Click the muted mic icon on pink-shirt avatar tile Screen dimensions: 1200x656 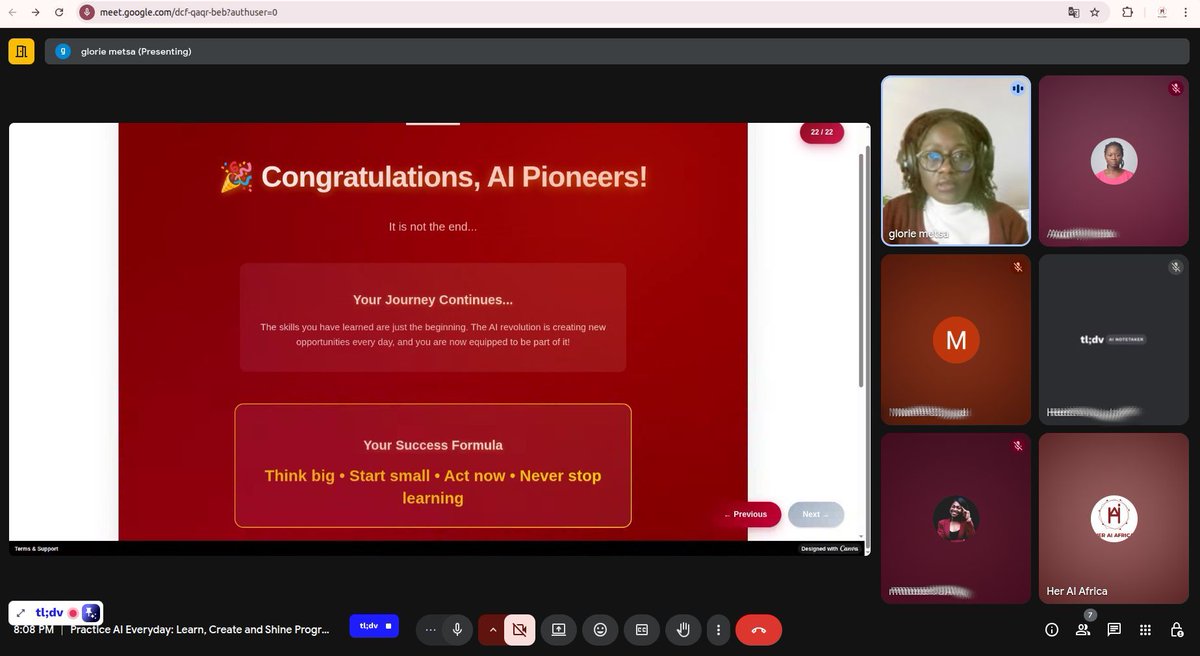pyautogui.click(x=1175, y=88)
